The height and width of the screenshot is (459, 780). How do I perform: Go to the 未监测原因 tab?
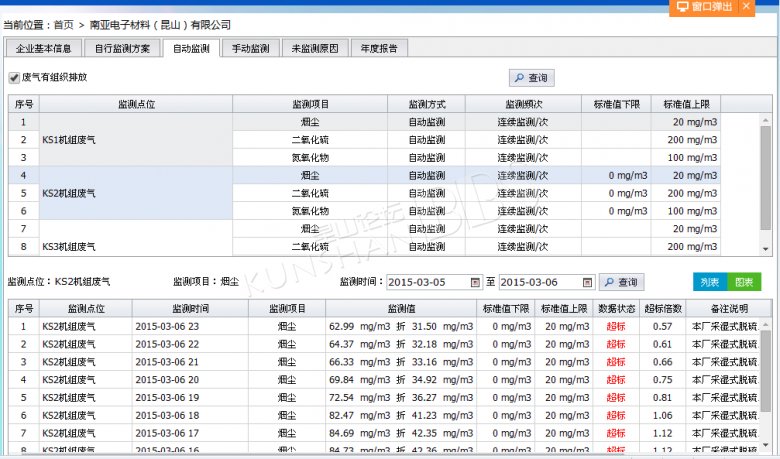[x=315, y=48]
